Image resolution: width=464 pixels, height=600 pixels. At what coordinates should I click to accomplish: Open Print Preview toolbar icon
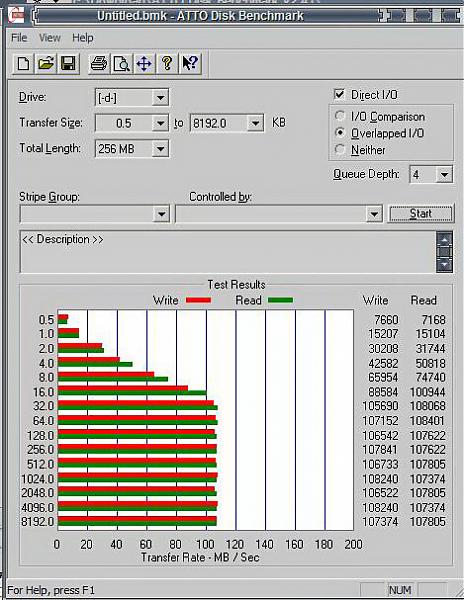tap(121, 63)
